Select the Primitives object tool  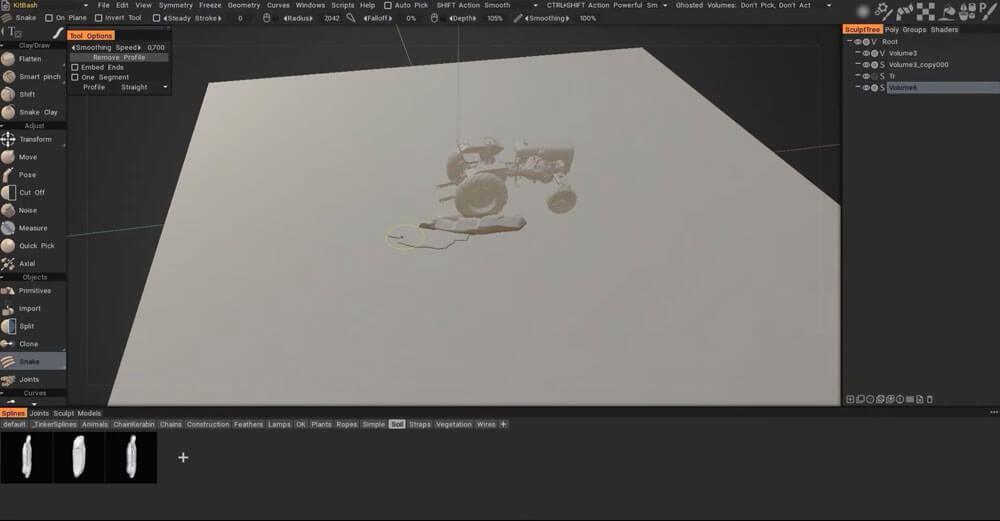(34, 291)
